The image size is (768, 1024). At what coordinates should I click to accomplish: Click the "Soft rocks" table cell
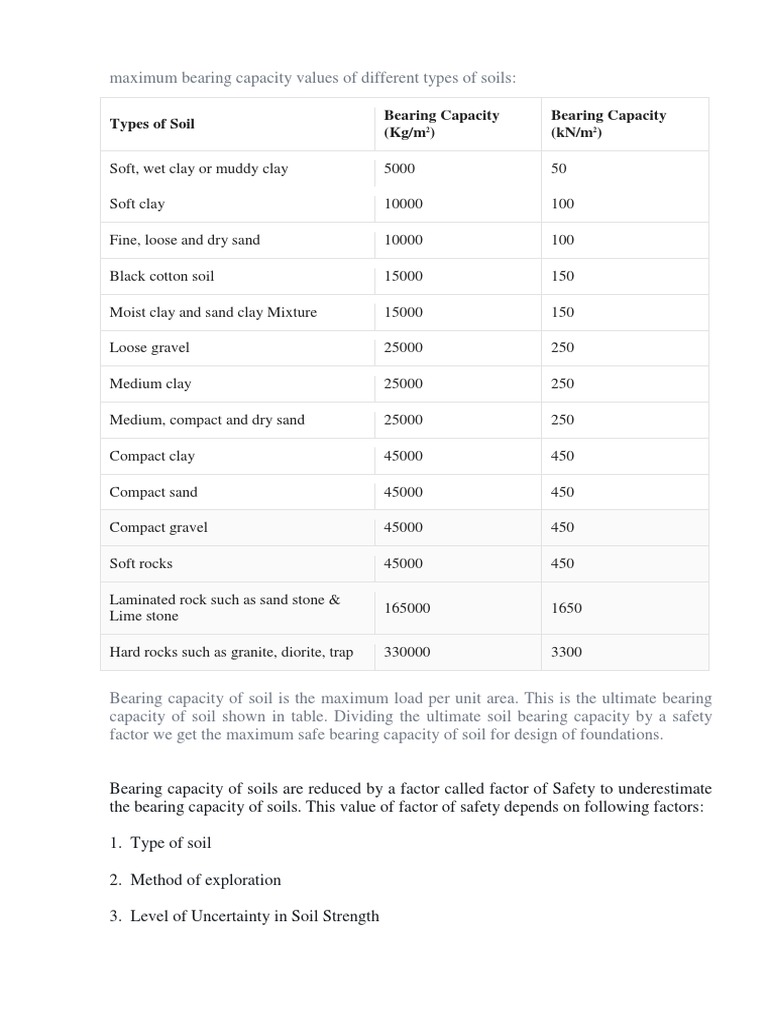pos(141,563)
